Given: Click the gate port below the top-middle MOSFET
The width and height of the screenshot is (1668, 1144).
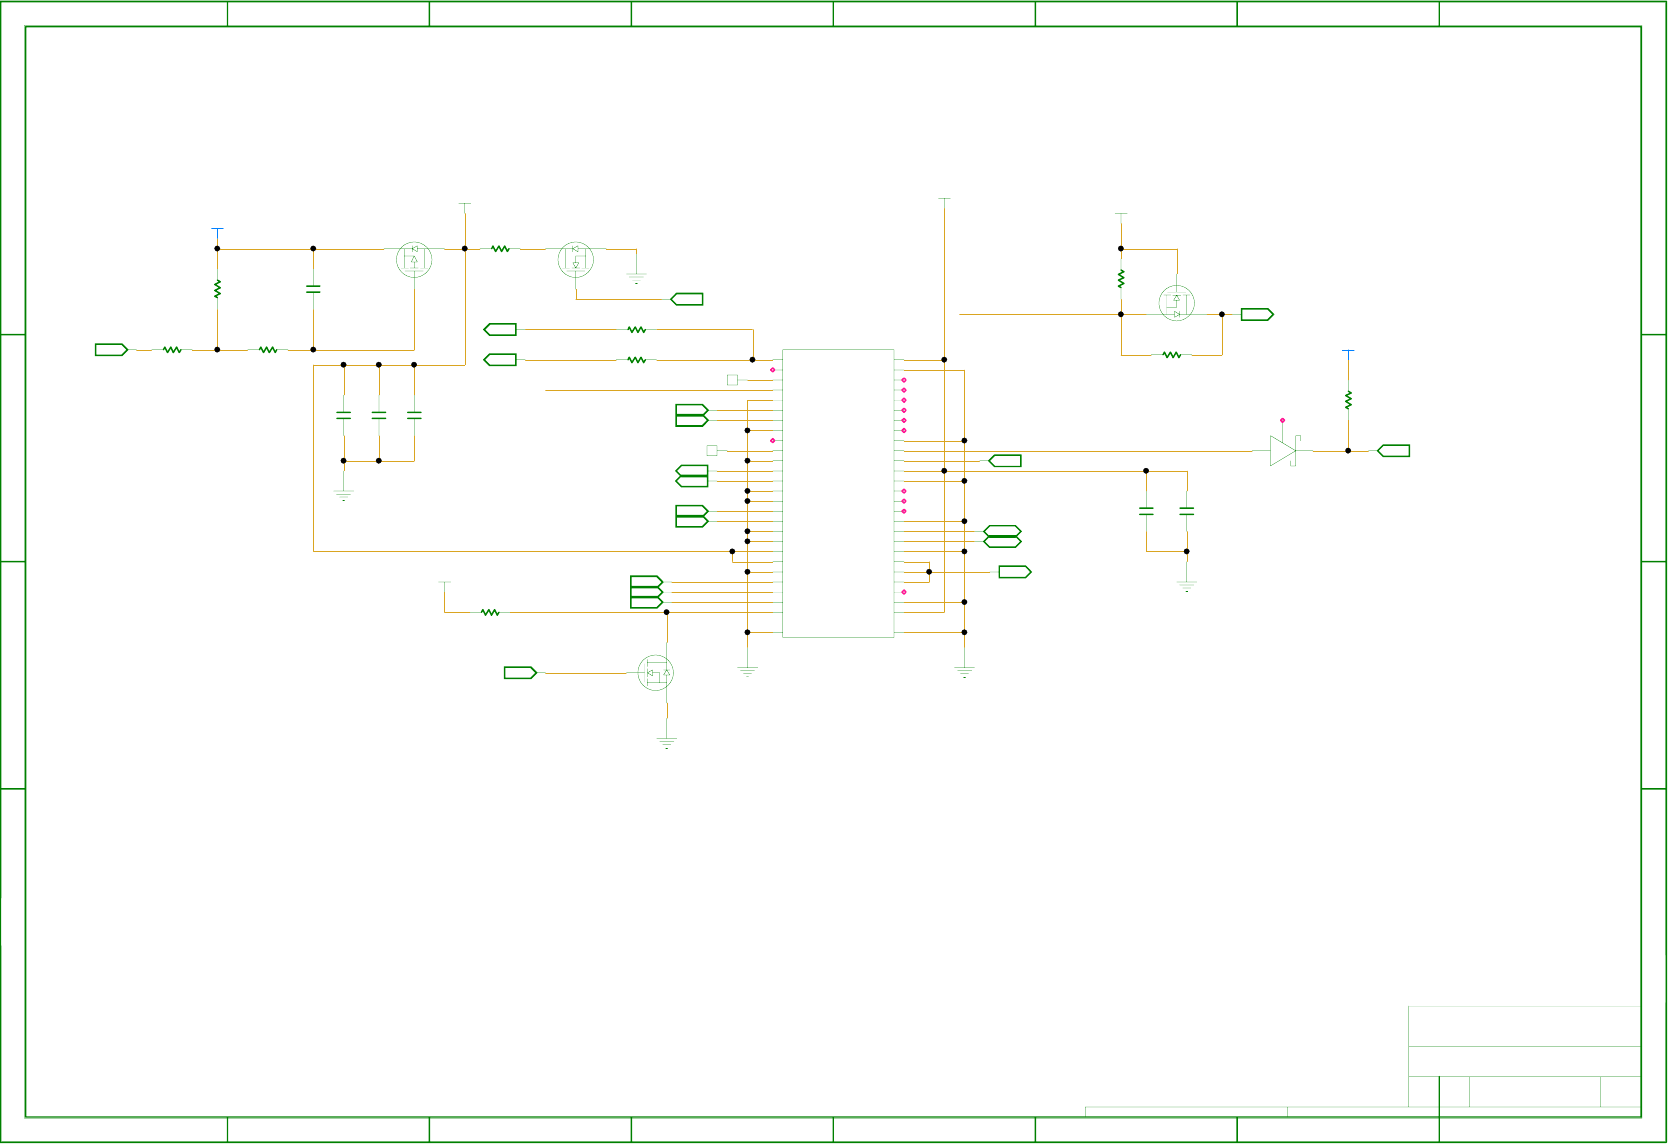Looking at the screenshot, I should [x=687, y=299].
